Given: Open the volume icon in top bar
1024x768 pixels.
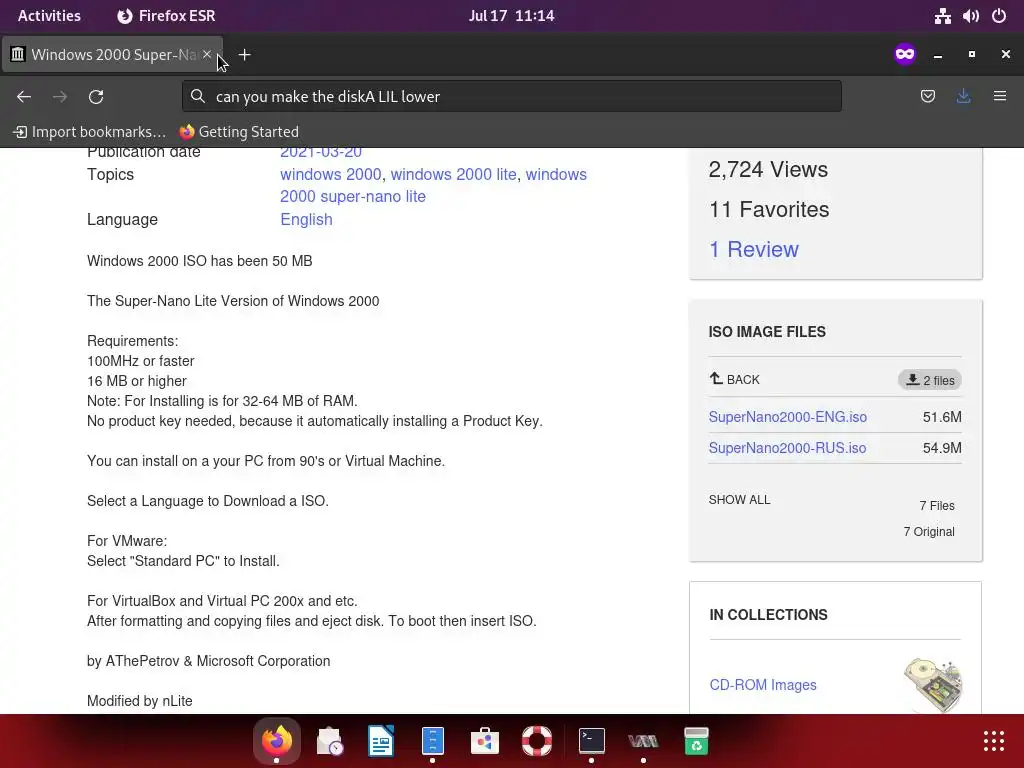Looking at the screenshot, I should point(970,16).
